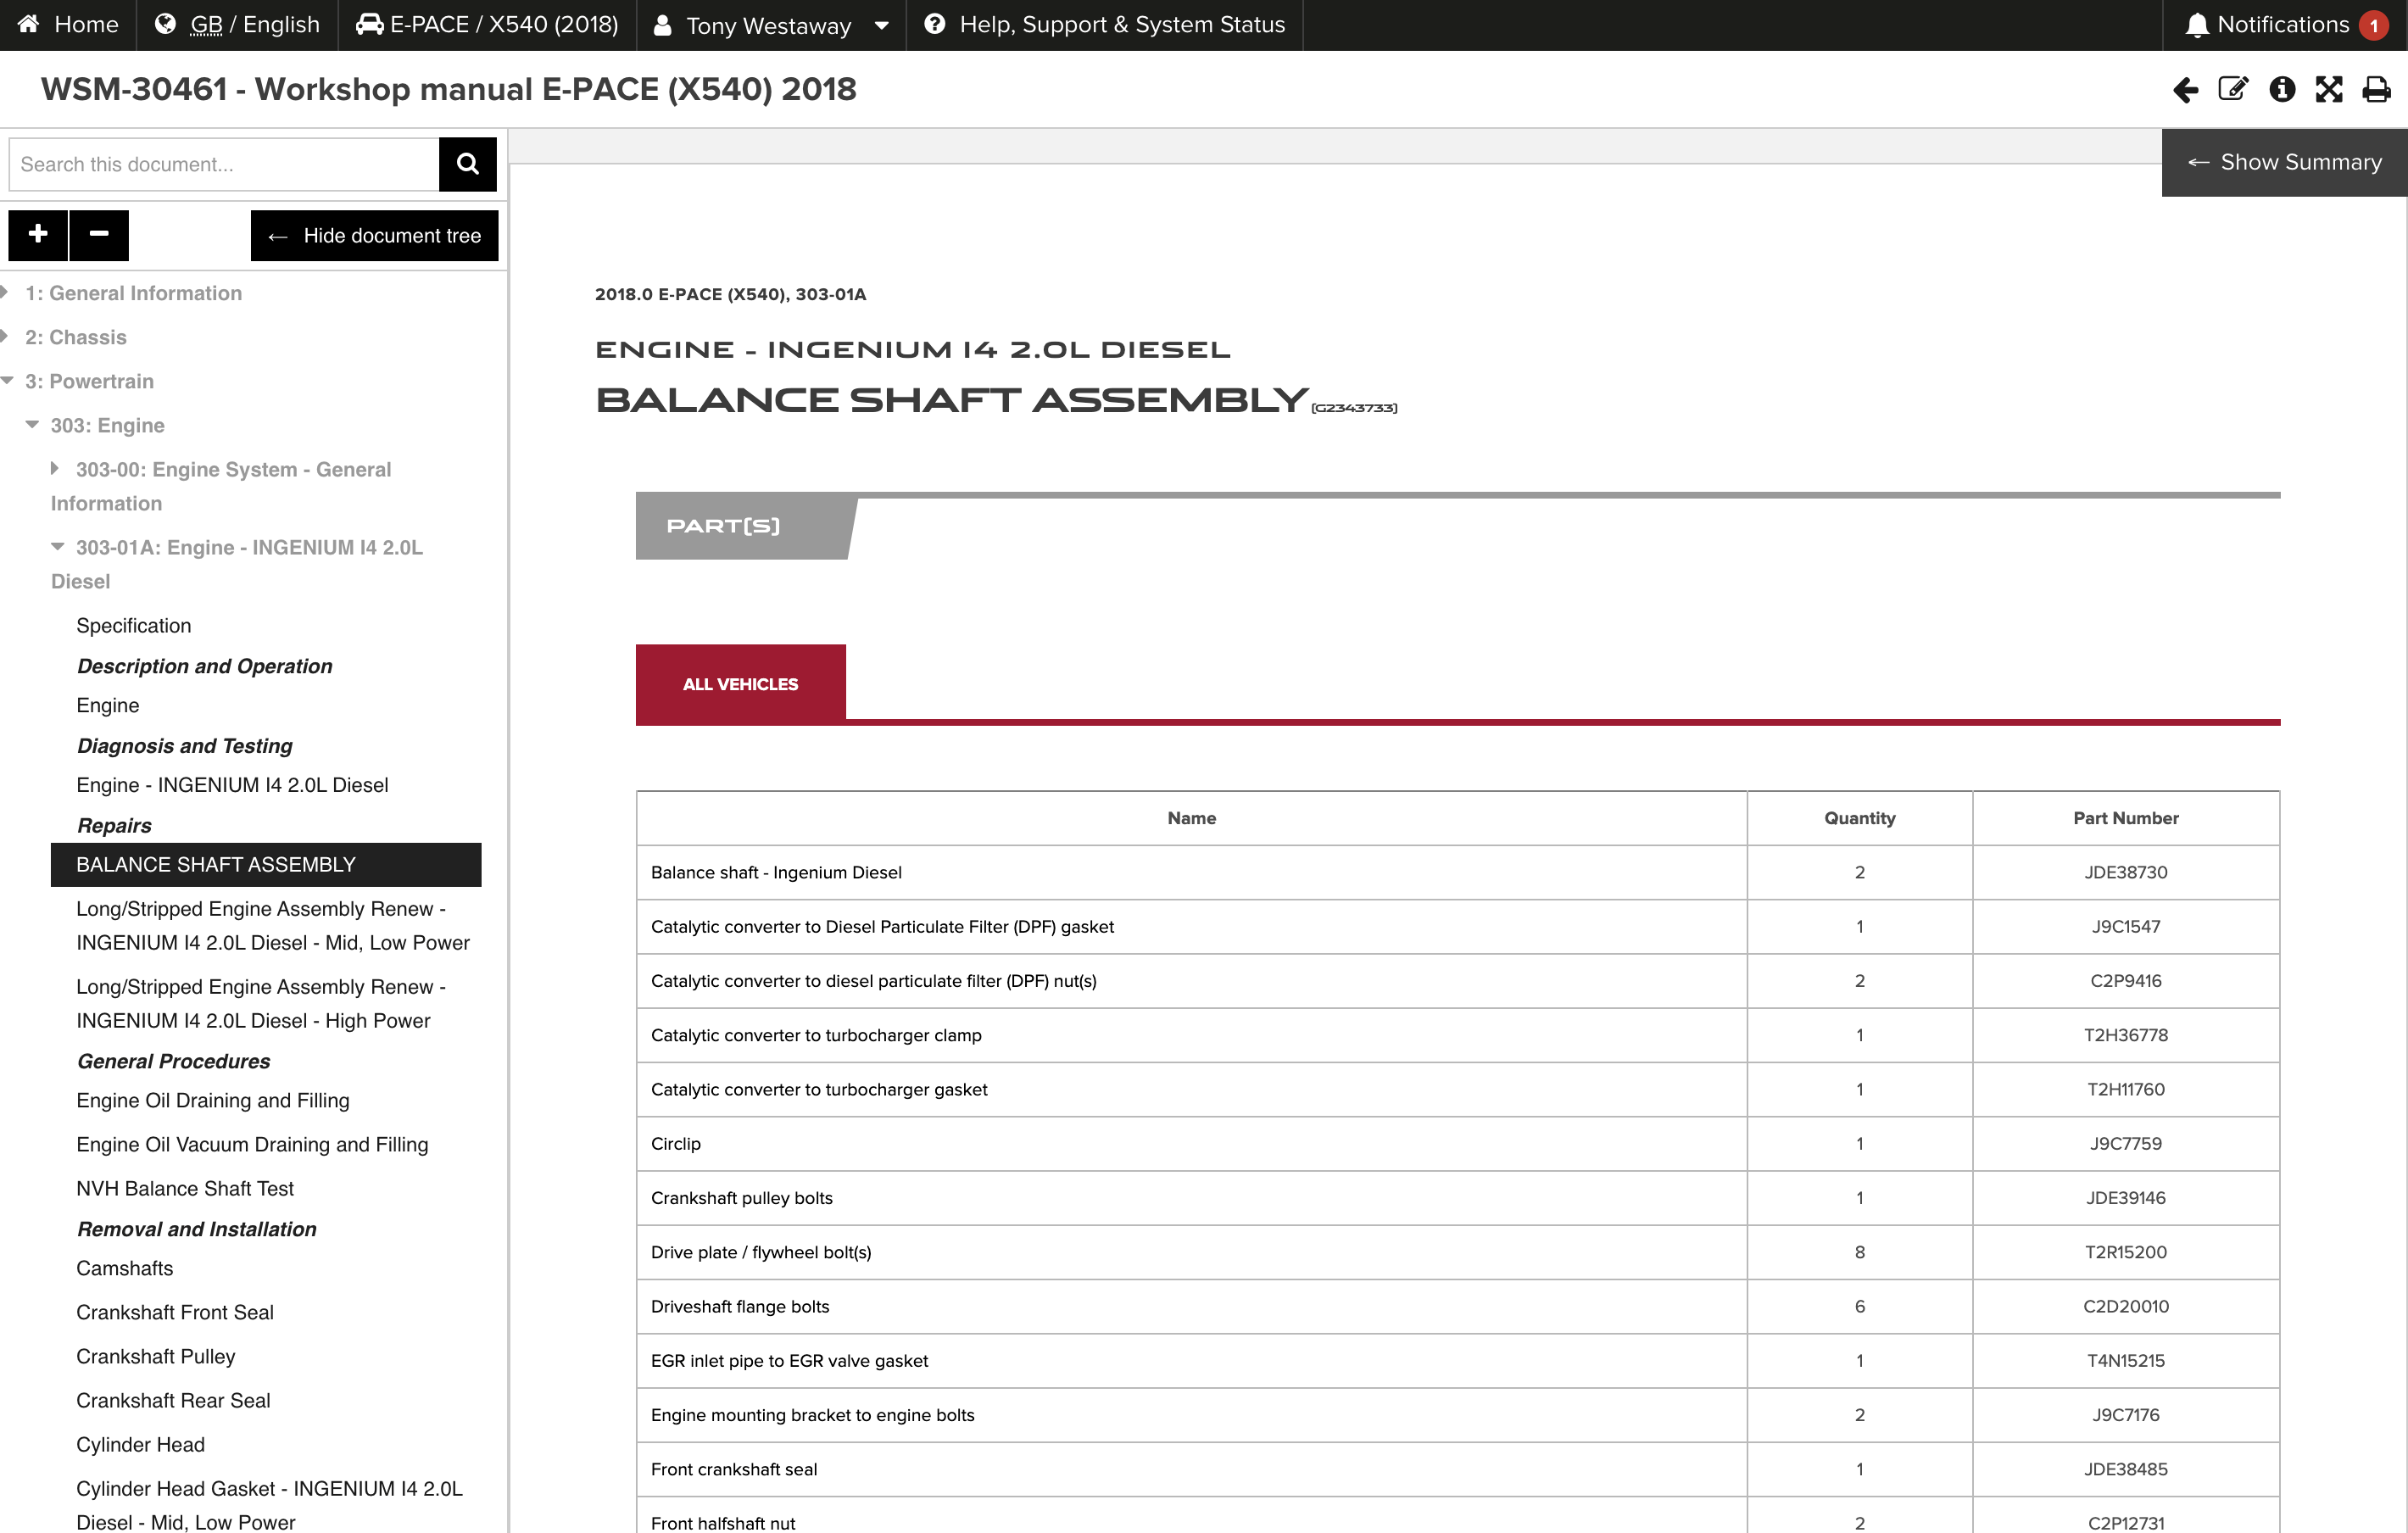Click Front crankshaft seal row name

[x=734, y=1469]
